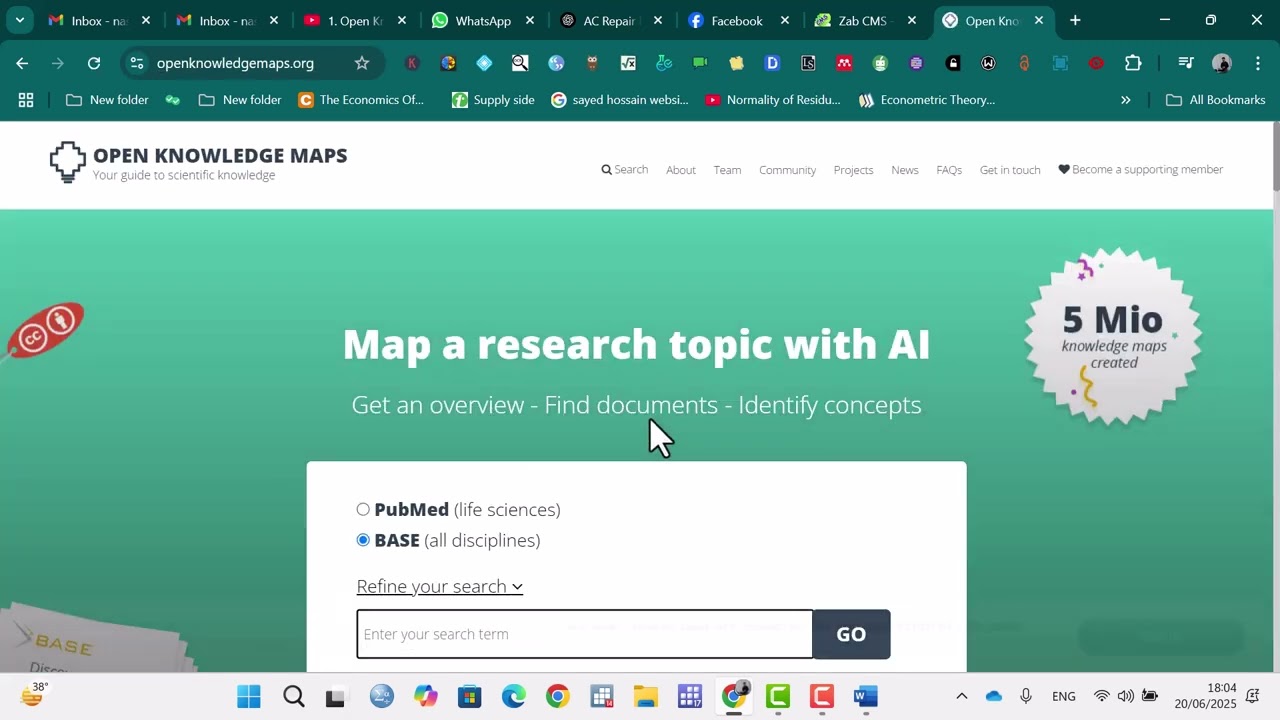1280x720 pixels.
Task: Click the red Creative Commons badge
Action: [46, 330]
